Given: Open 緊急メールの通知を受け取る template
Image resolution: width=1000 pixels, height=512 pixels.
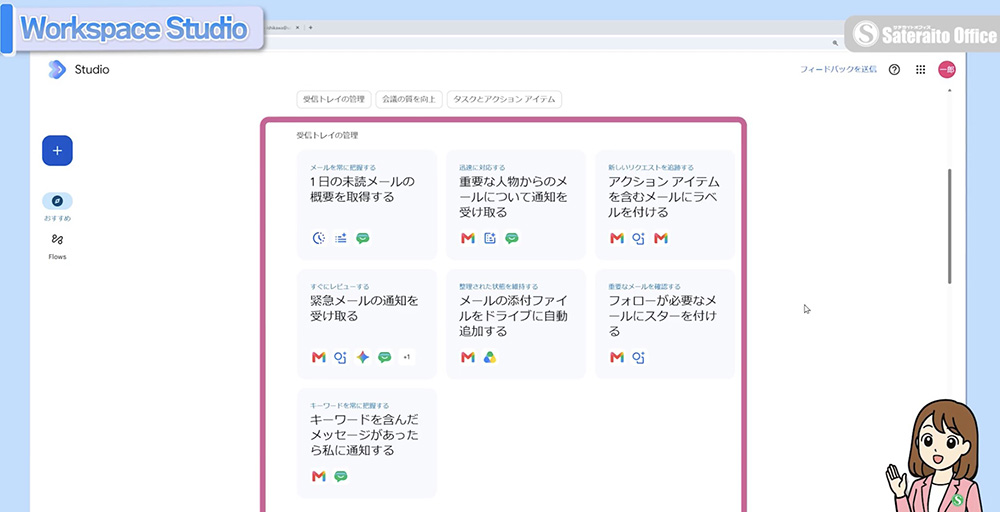Looking at the screenshot, I should coord(367,324).
